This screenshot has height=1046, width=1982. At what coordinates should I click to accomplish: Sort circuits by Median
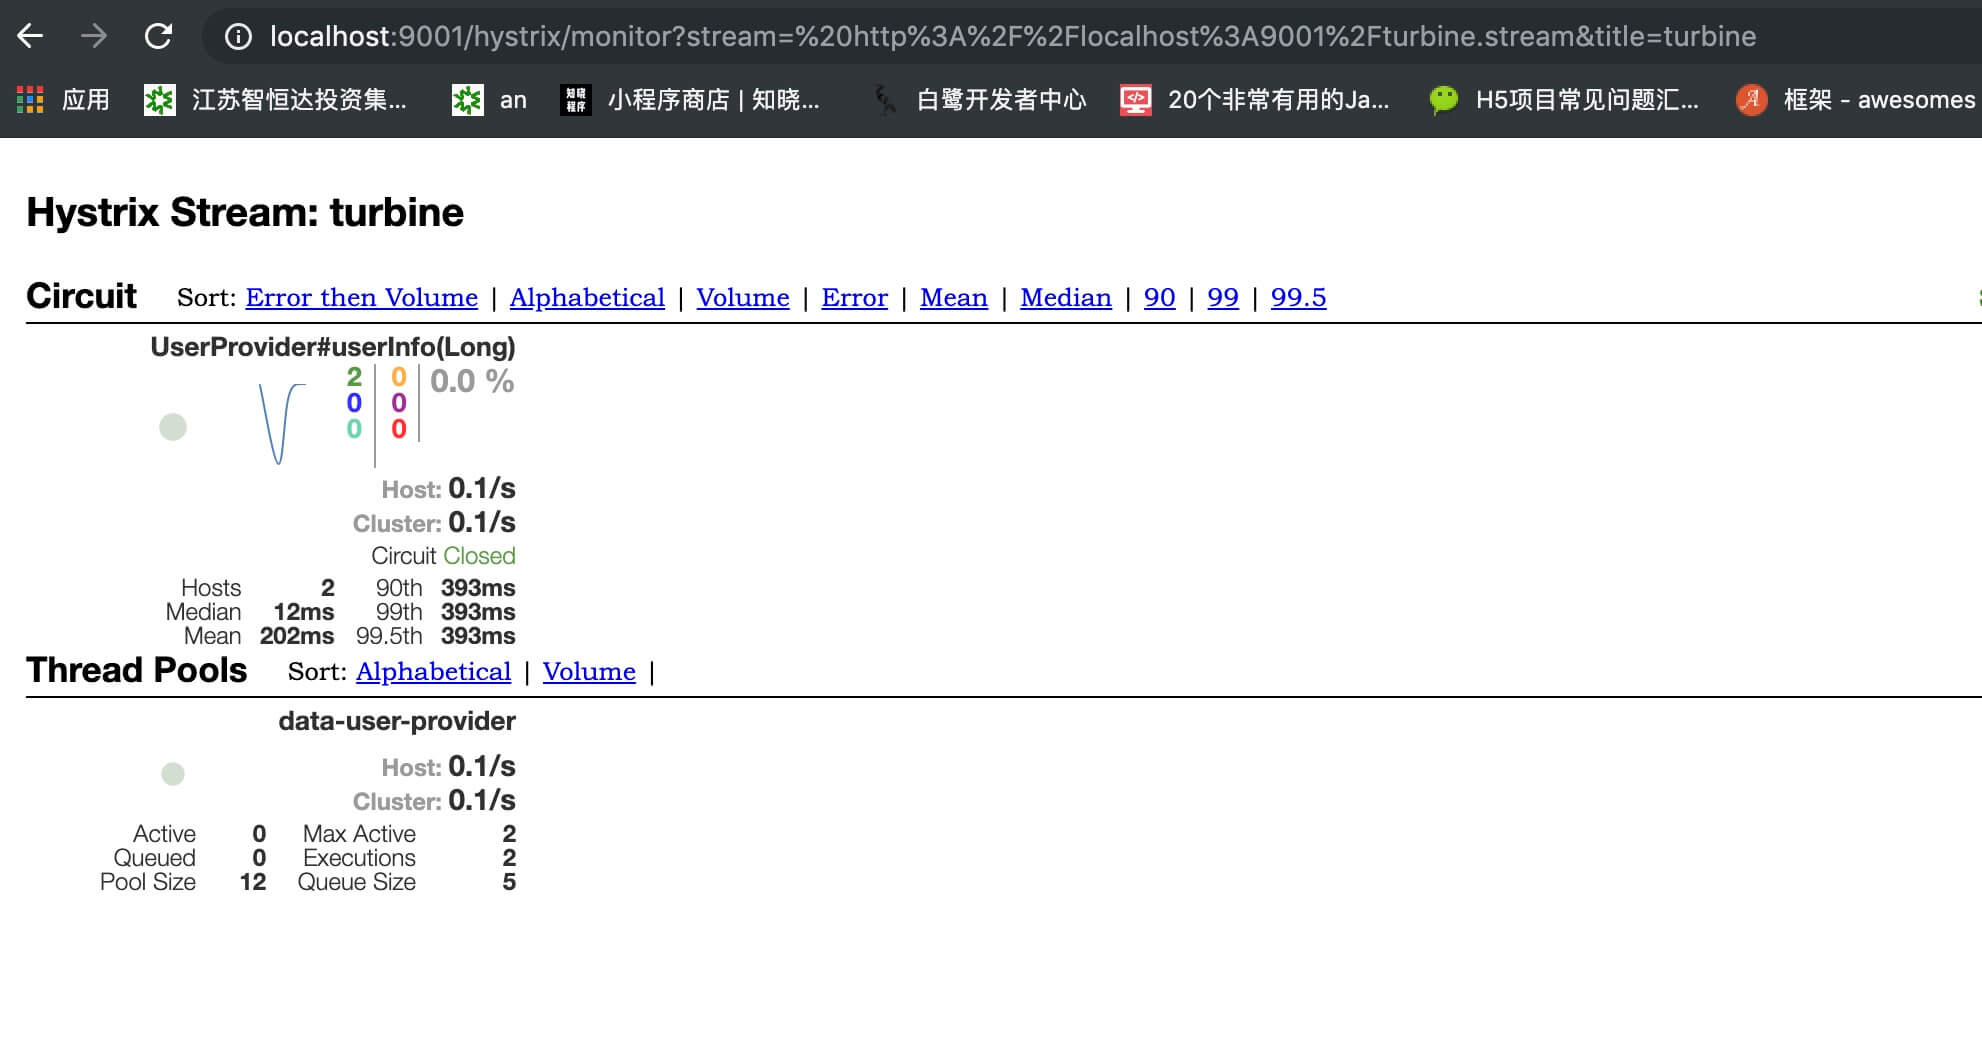(1066, 297)
